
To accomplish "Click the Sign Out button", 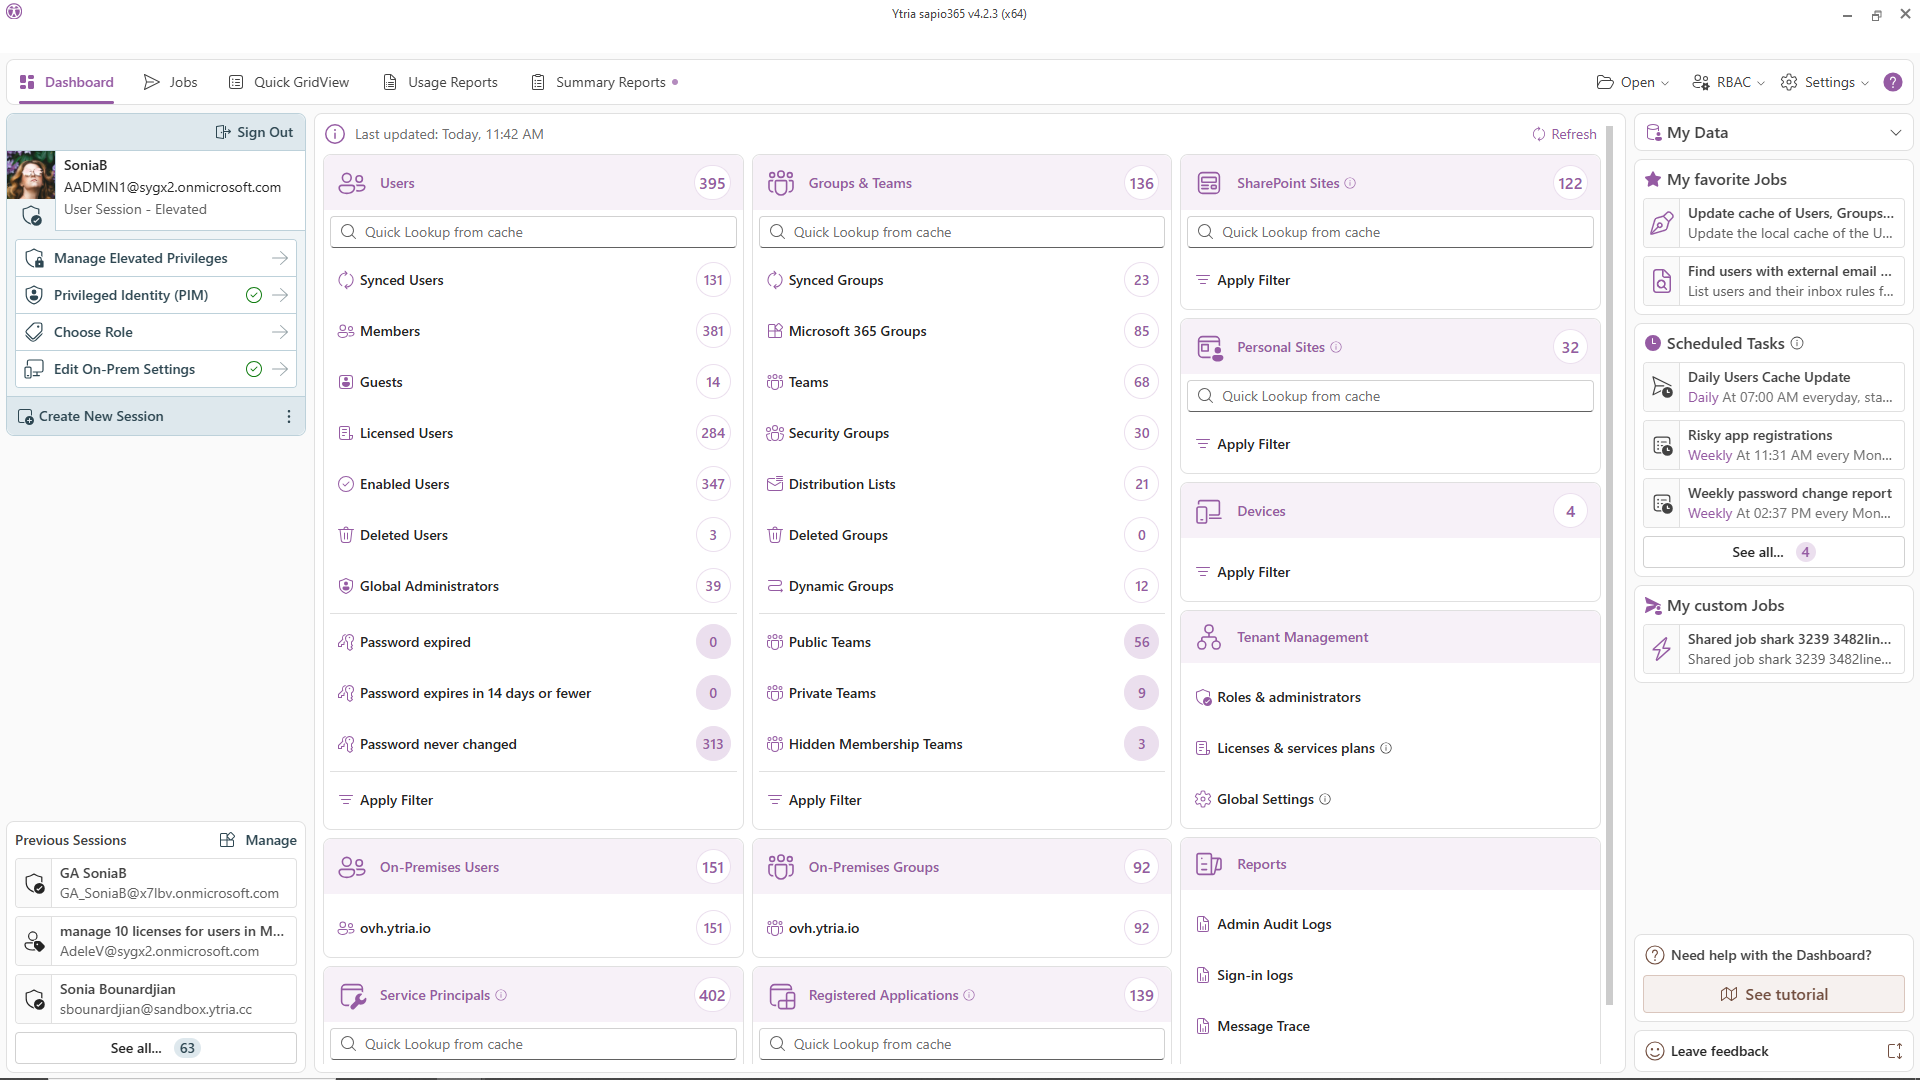I will (254, 132).
